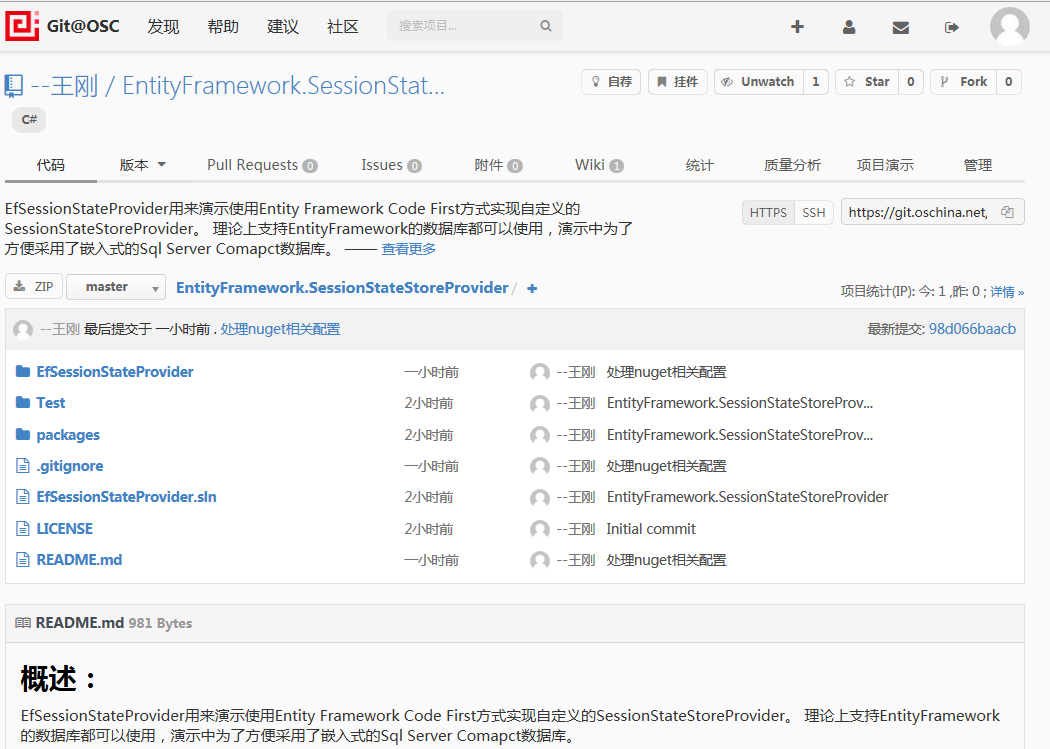The image size is (1050, 749).
Task: Click the EfSessionStateProvider.sln file icon
Action: pos(23,497)
